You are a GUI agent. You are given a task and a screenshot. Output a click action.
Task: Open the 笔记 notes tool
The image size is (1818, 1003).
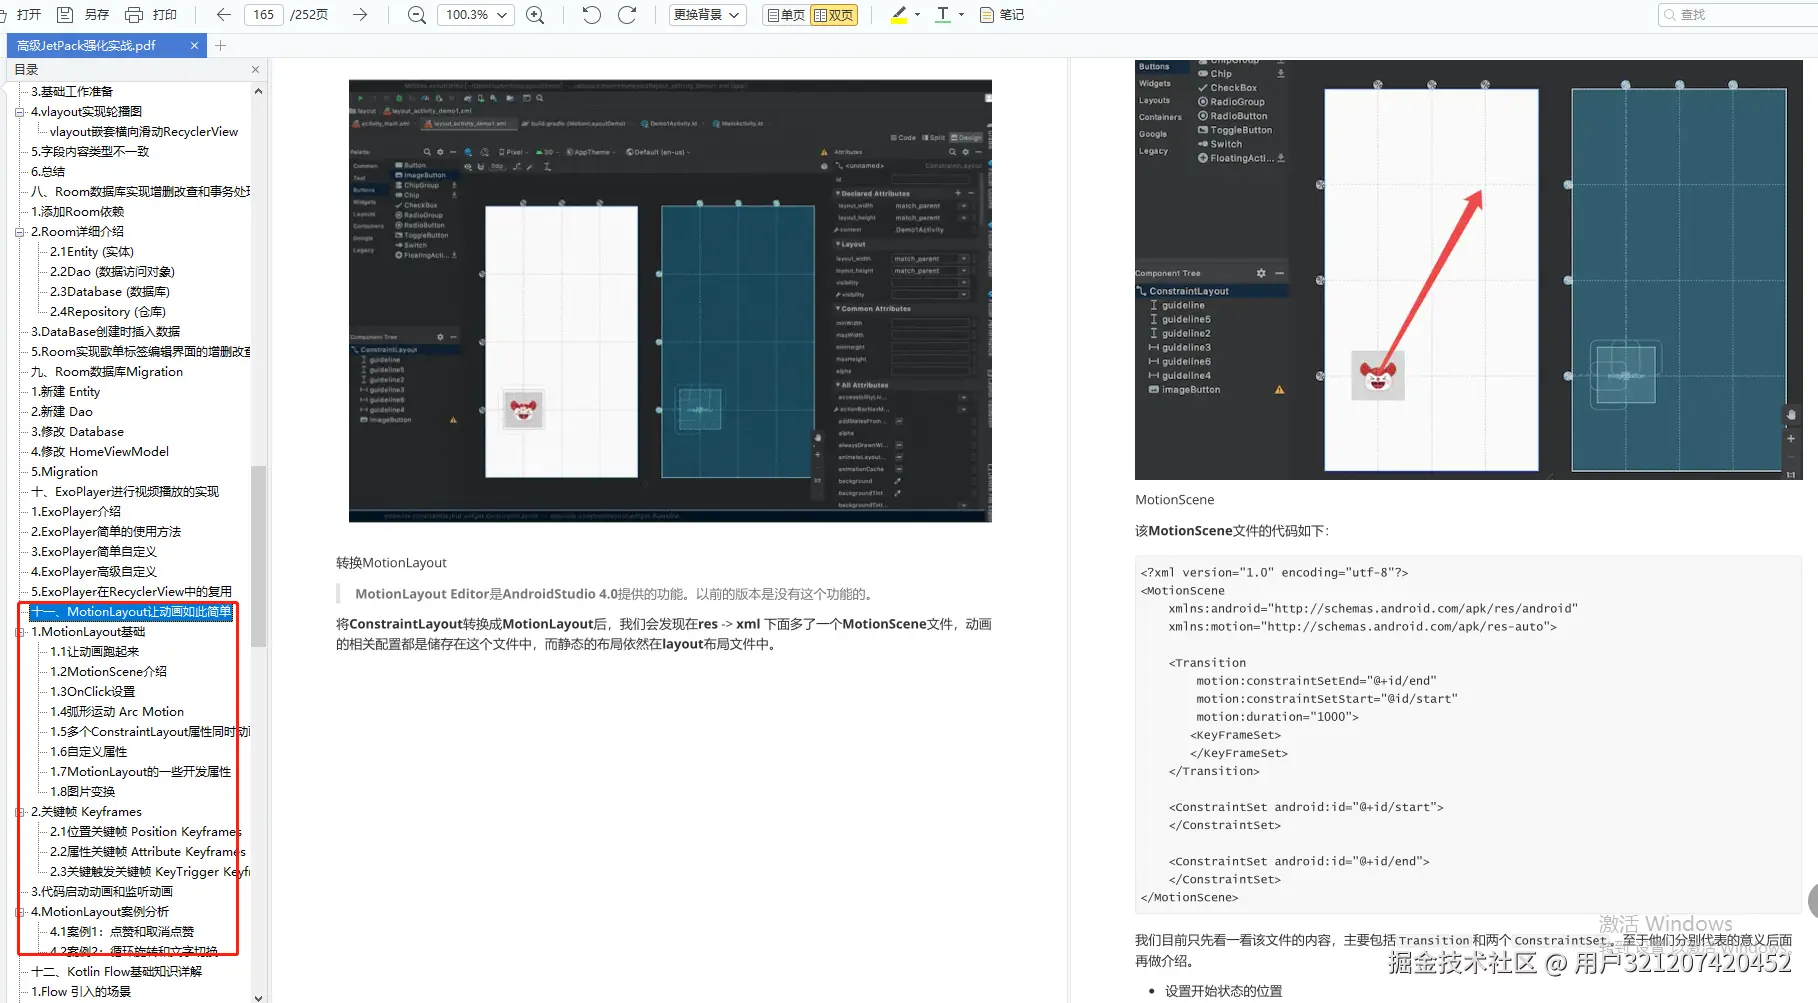click(1002, 15)
